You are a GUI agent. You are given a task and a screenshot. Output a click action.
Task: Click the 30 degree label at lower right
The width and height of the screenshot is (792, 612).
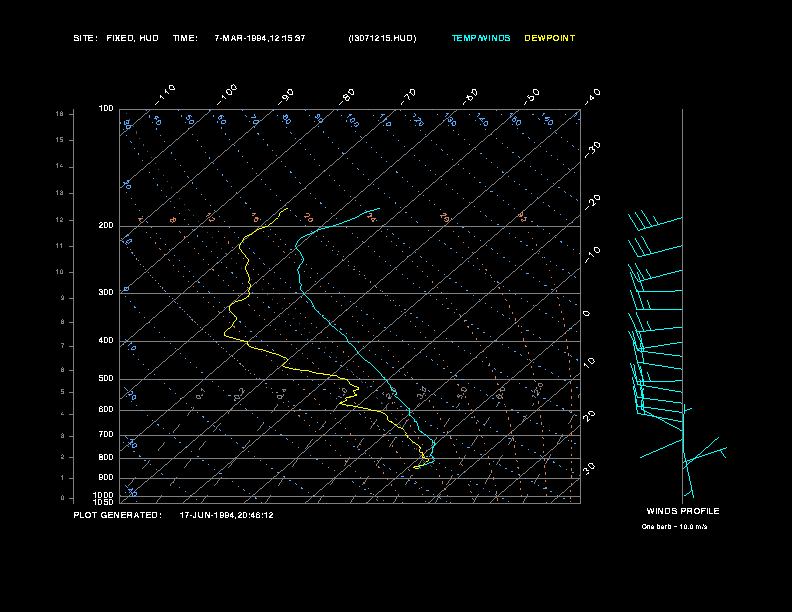point(590,467)
